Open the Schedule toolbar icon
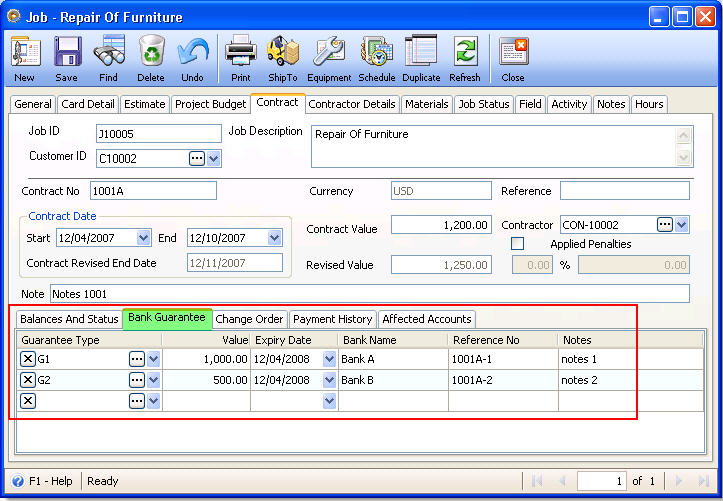 [x=376, y=59]
